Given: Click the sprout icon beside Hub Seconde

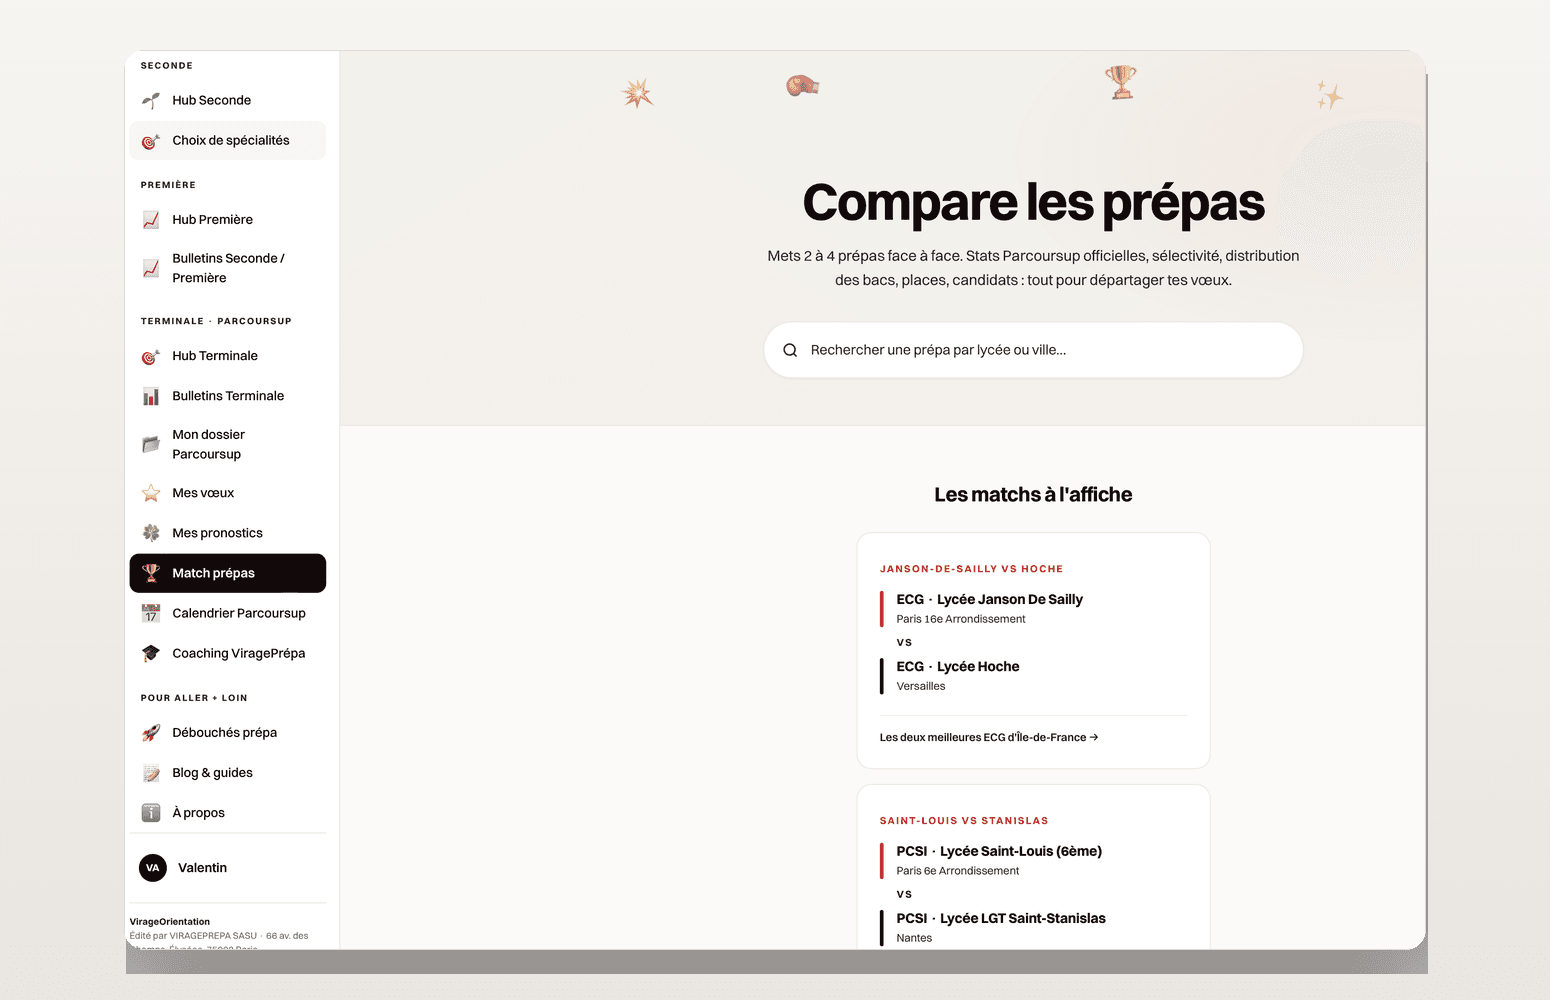Looking at the screenshot, I should click(x=151, y=100).
